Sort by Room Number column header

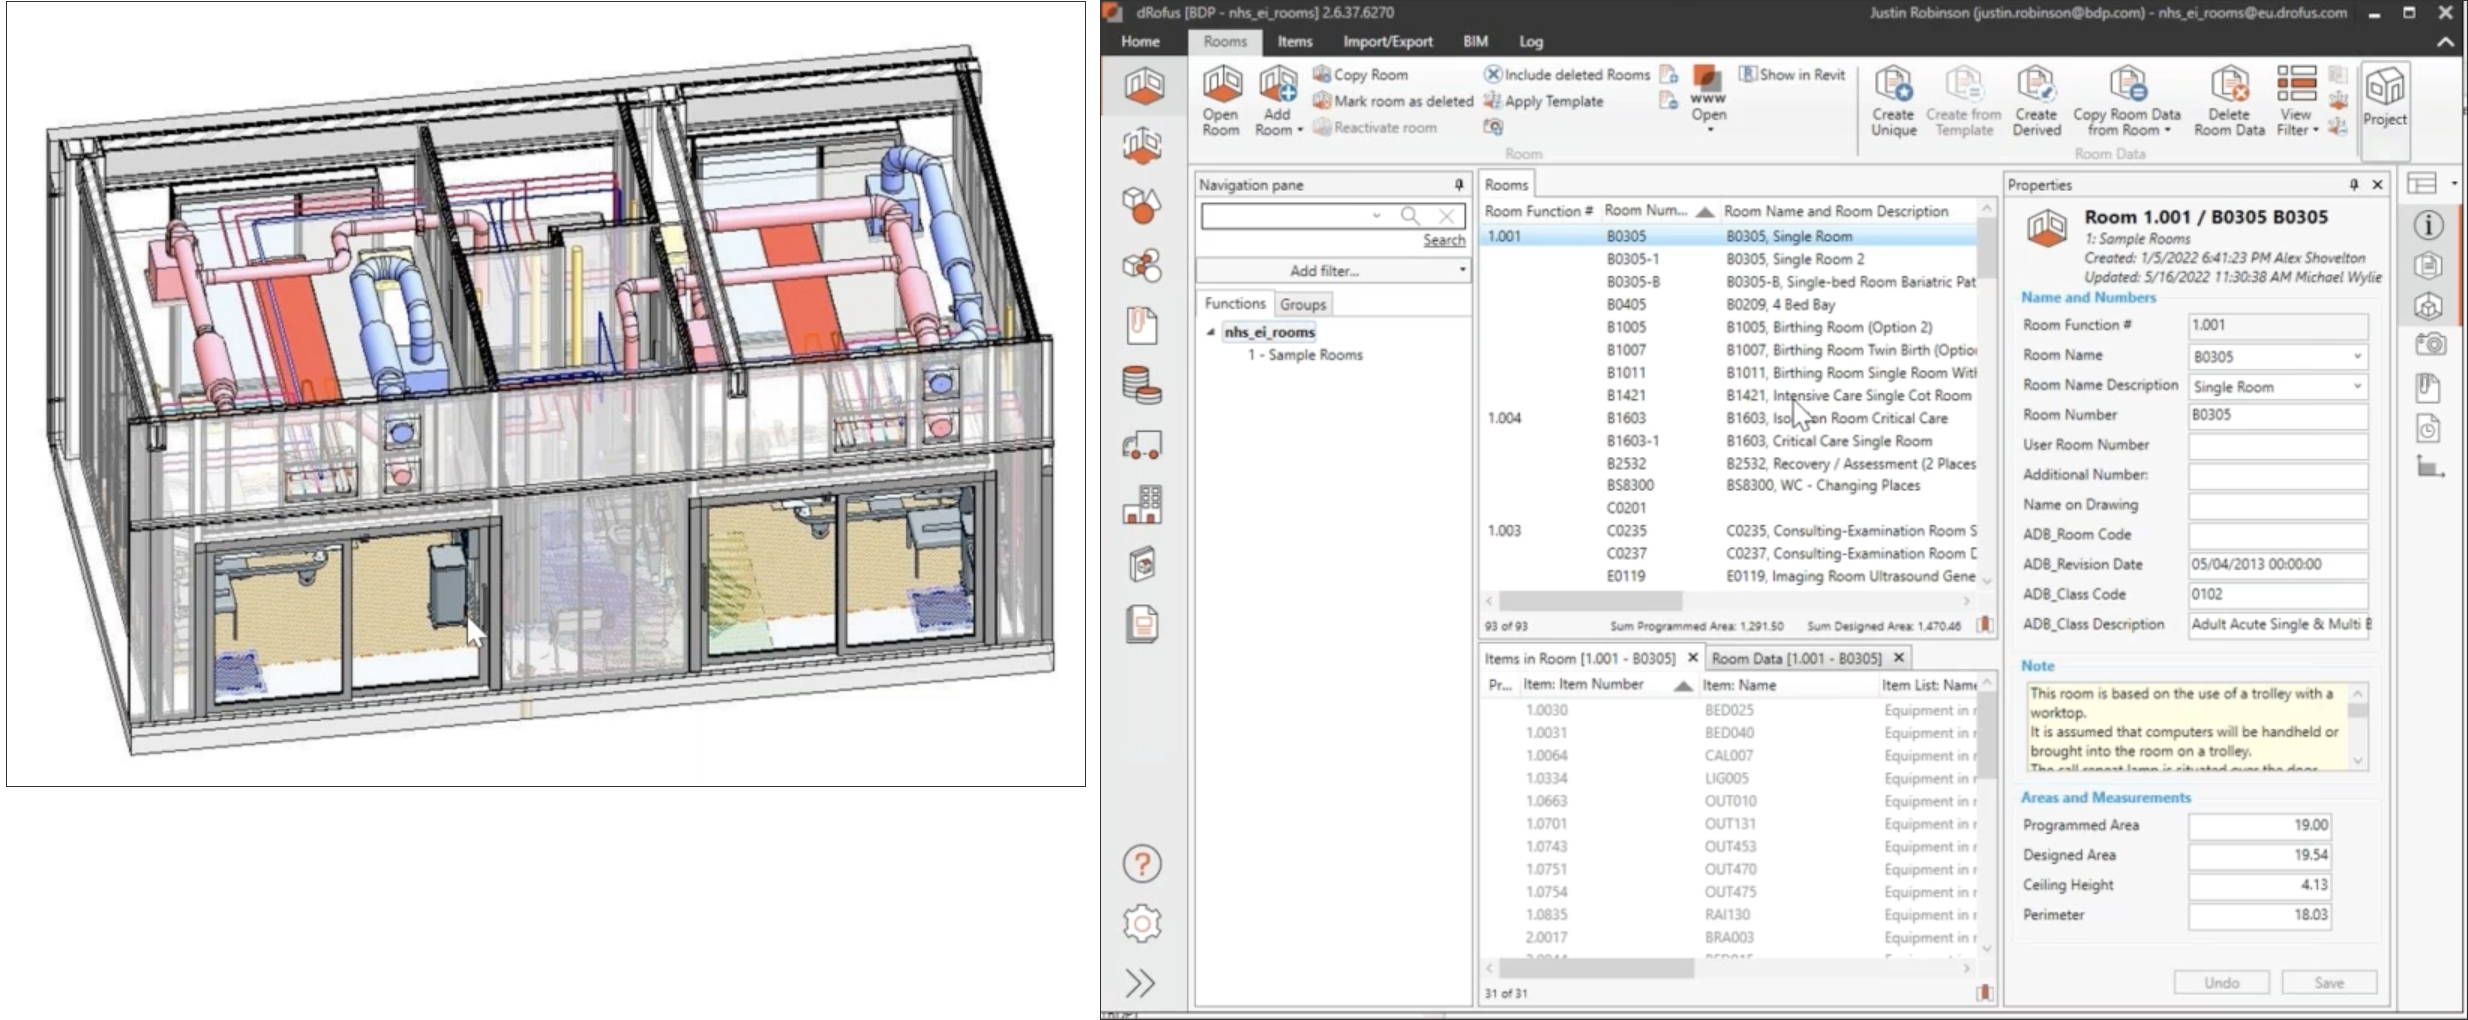tap(1658, 211)
